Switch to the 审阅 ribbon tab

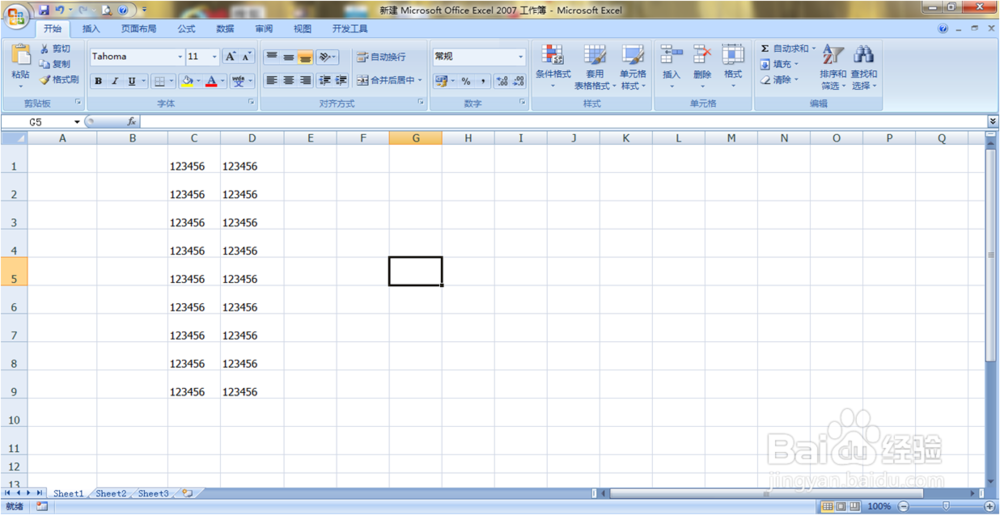[264, 29]
